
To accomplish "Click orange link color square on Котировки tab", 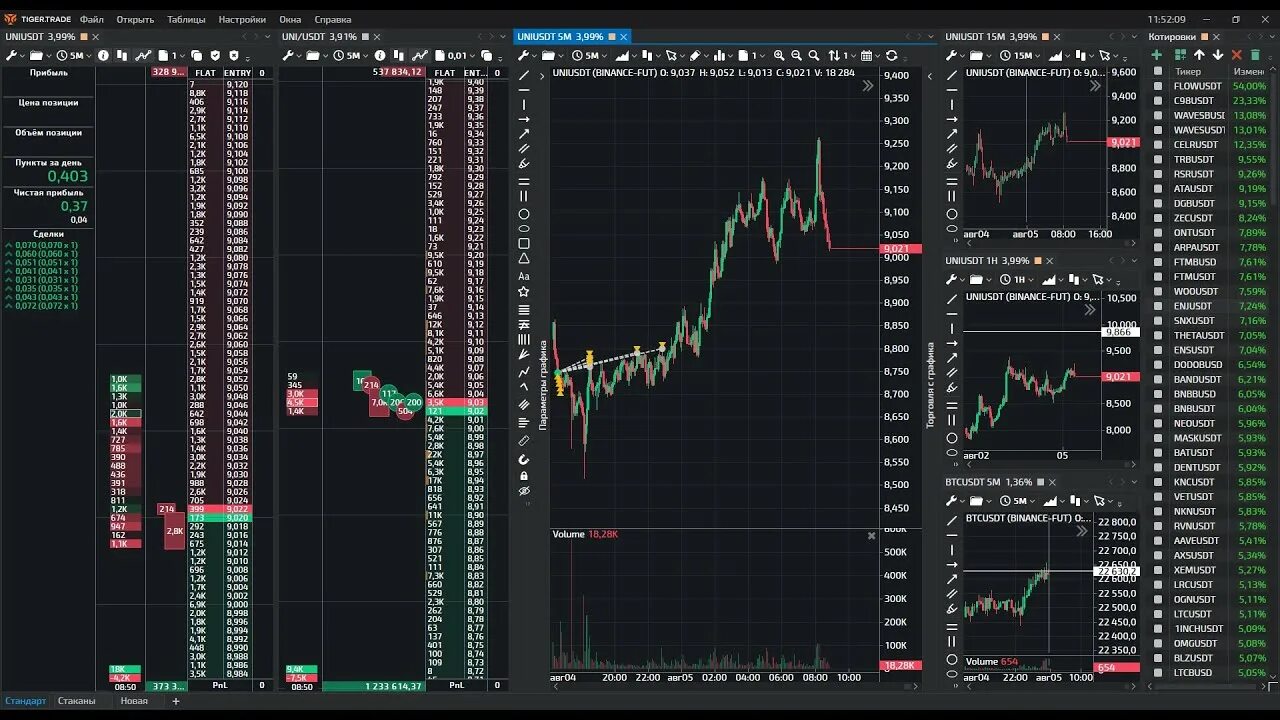I will point(1206,37).
